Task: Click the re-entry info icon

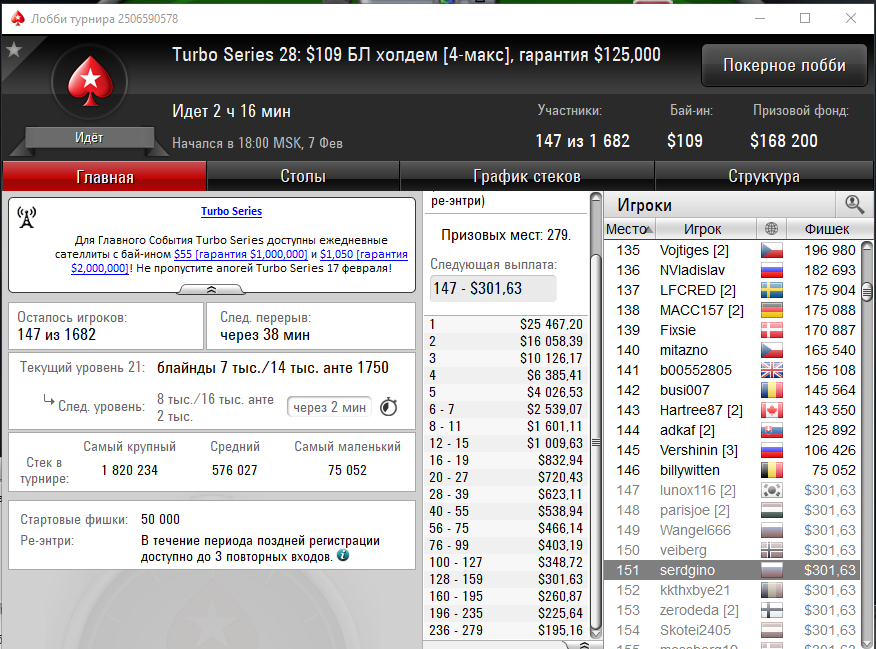Action: point(343,555)
